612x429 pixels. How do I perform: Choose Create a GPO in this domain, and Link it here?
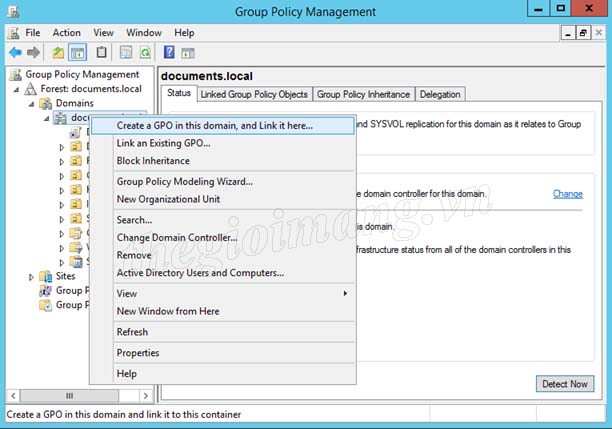click(x=223, y=126)
